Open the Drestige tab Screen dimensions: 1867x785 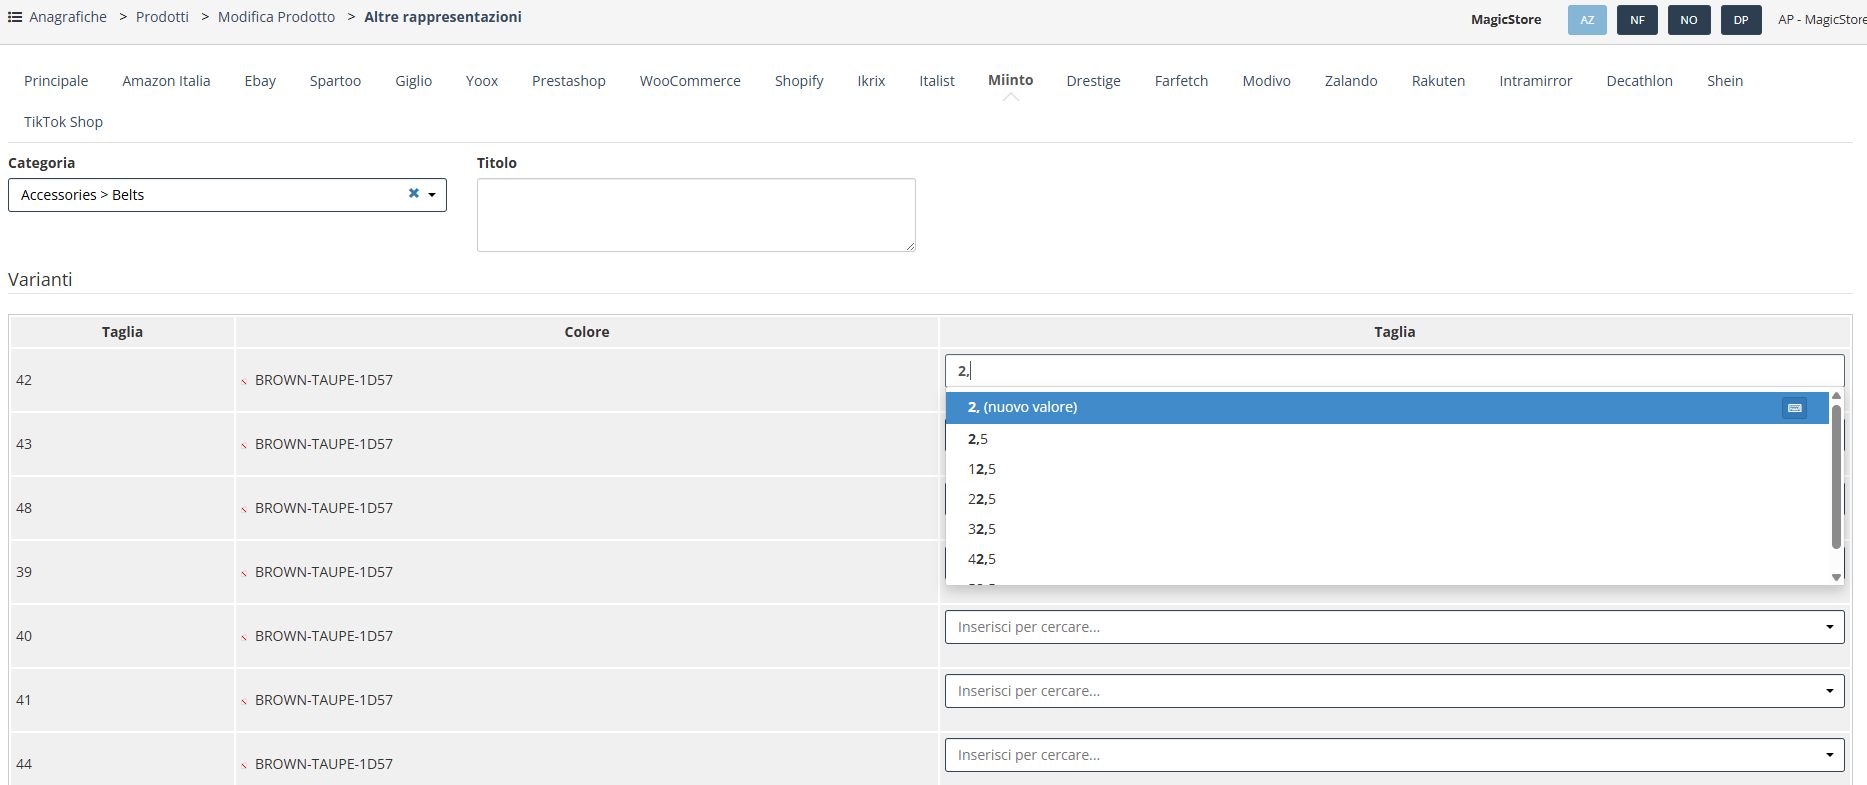pyautogui.click(x=1093, y=81)
